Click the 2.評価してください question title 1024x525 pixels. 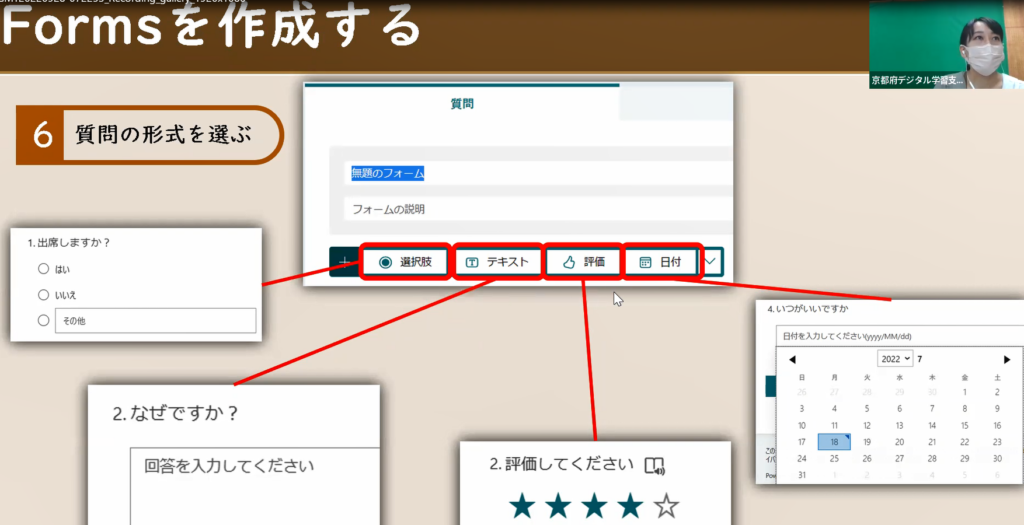click(562, 464)
